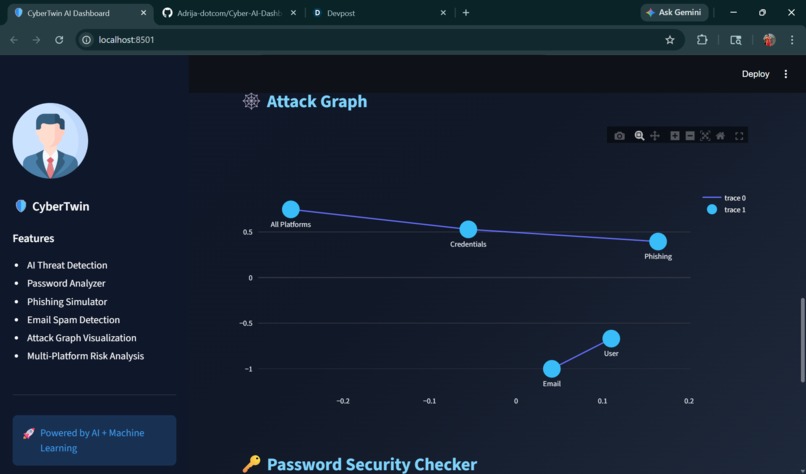Click the spider web Attack Graph icon

(x=251, y=101)
